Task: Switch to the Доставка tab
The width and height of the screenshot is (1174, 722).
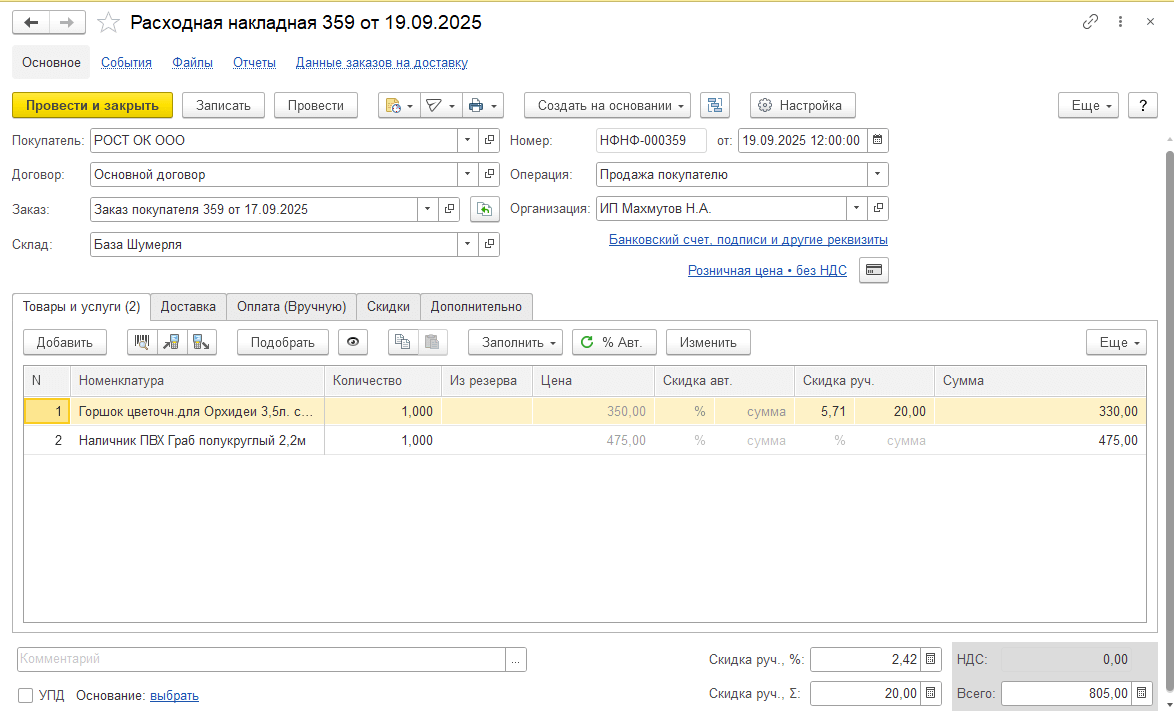Action: pos(188,306)
